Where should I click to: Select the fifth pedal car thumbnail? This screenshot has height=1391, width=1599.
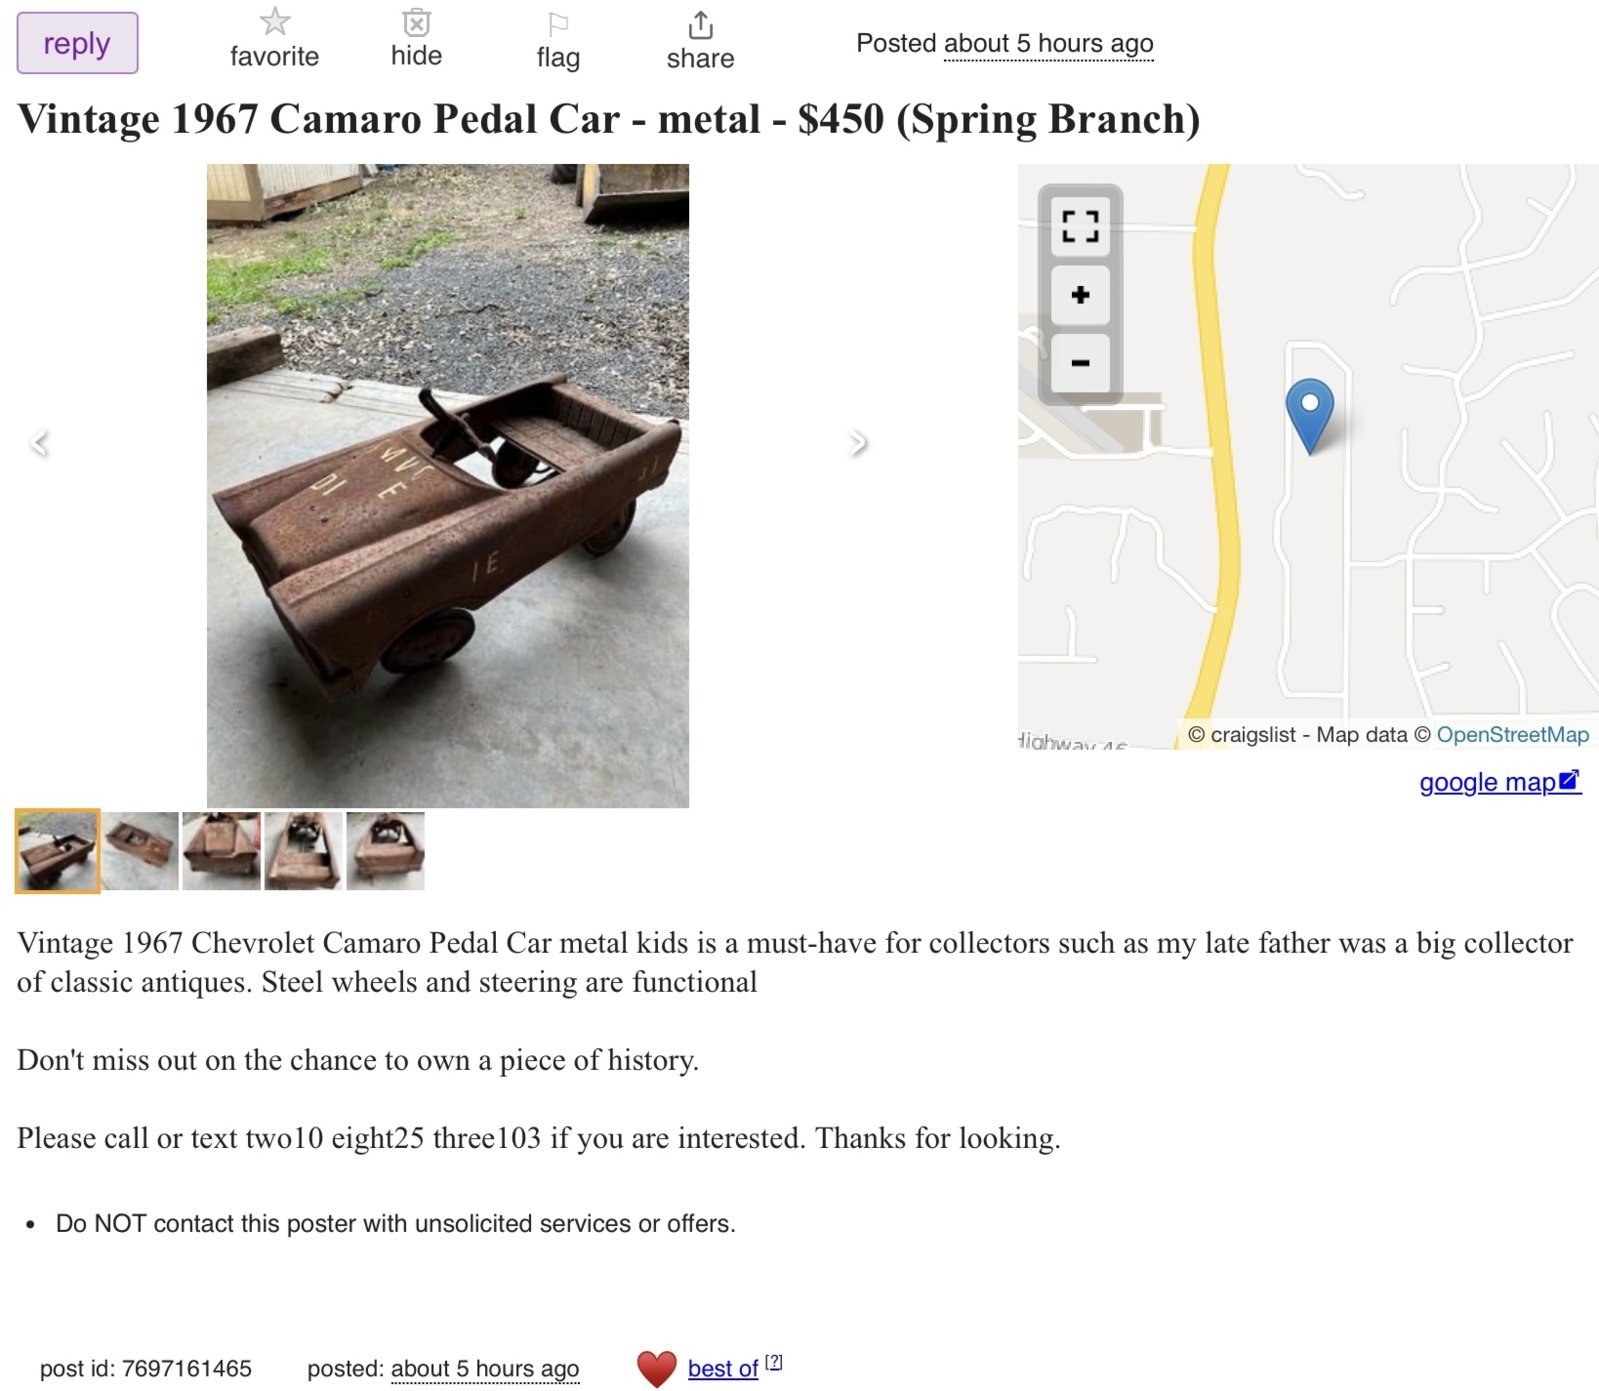(386, 851)
